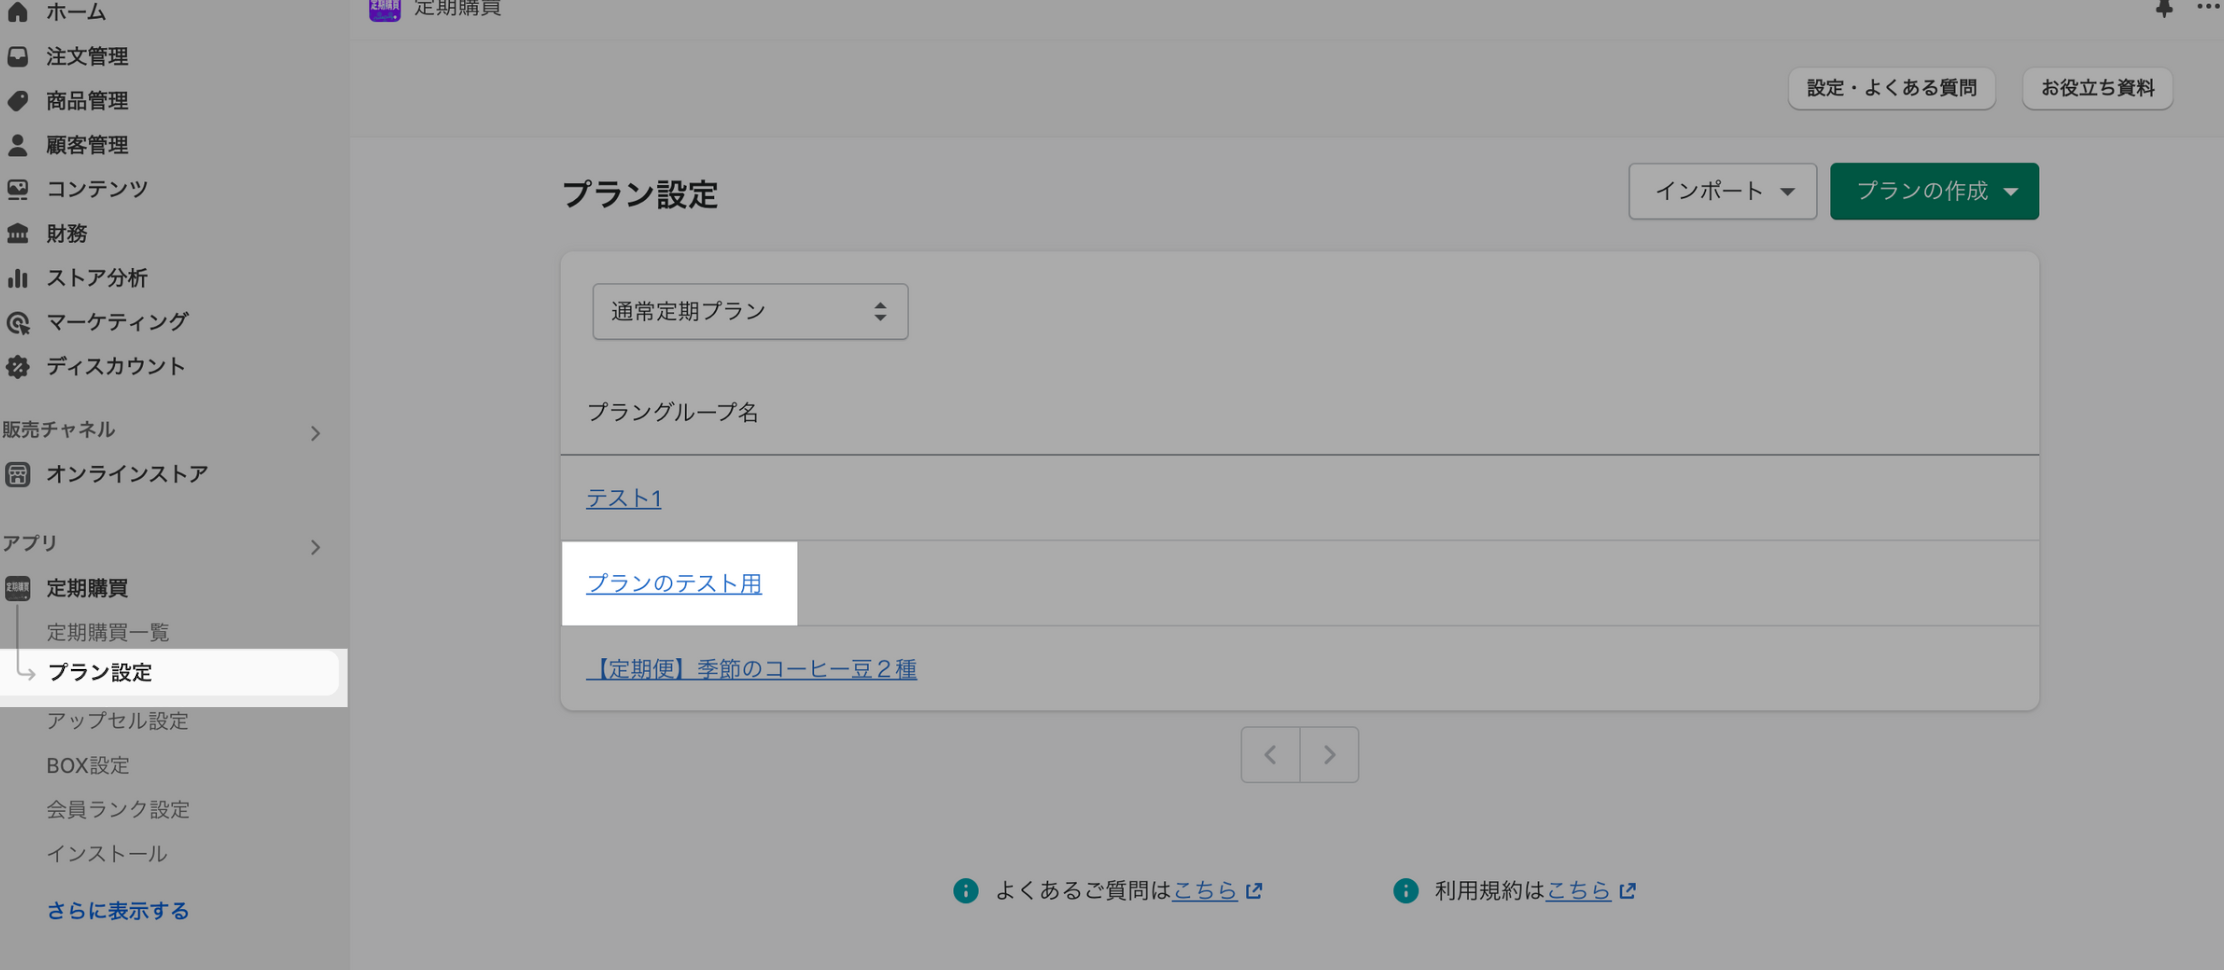Click the ストア分析 bar chart icon

[x=18, y=278]
